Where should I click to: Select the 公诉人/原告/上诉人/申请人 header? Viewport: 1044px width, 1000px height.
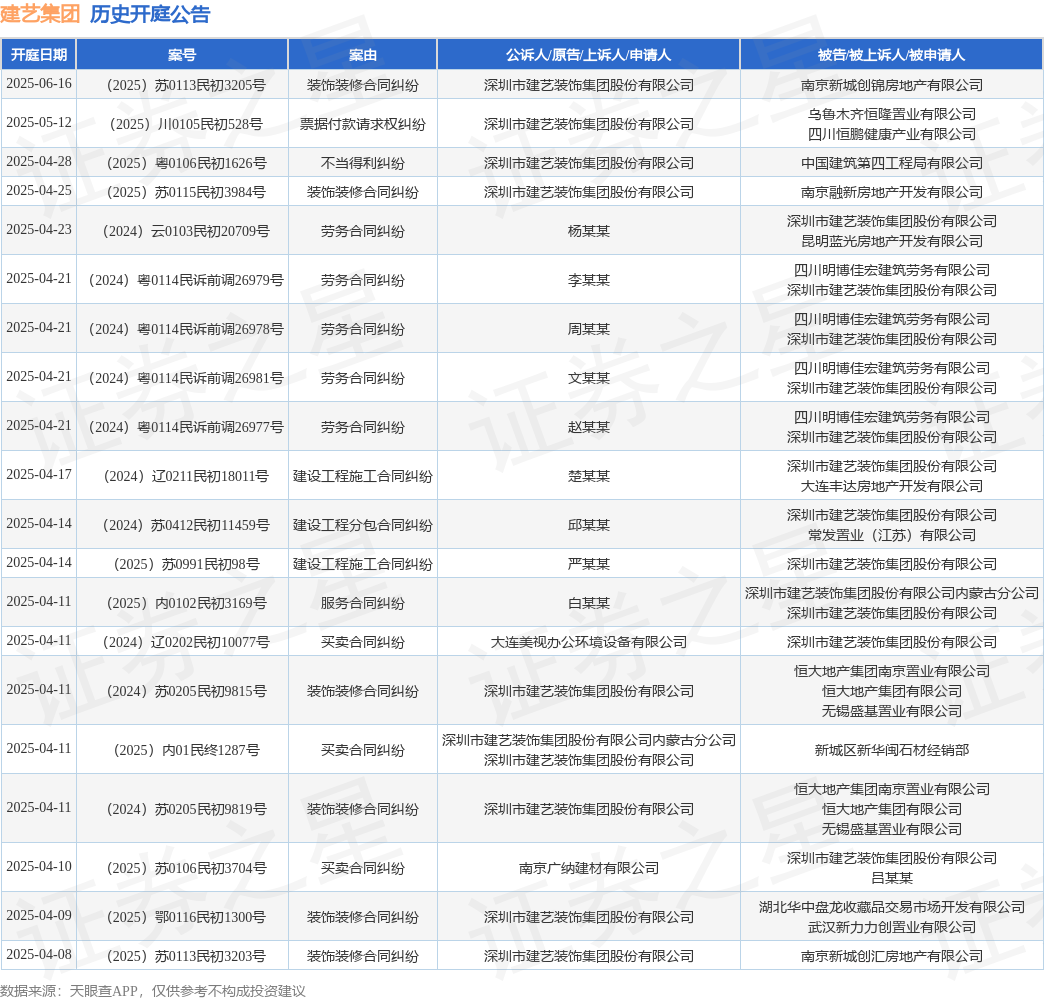pos(589,55)
